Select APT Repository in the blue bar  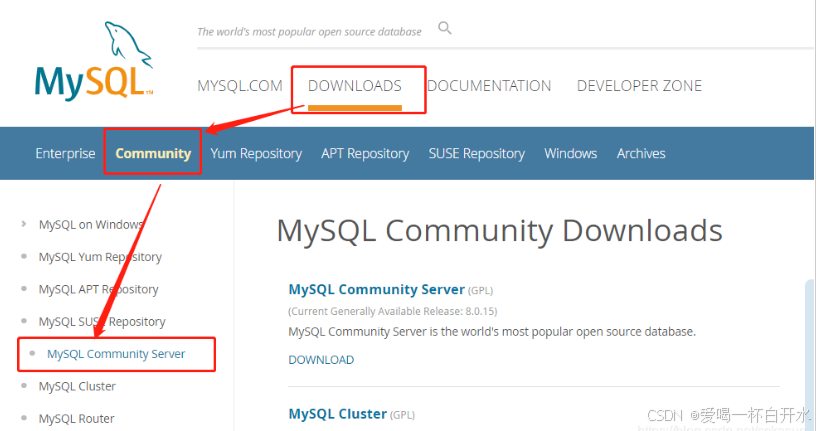click(x=365, y=153)
